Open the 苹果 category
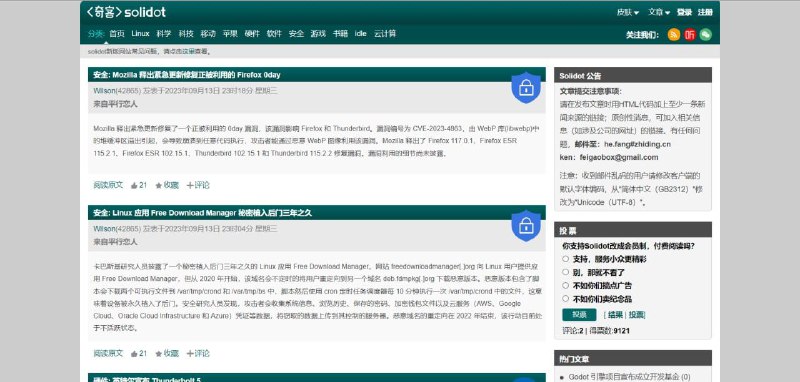The width and height of the screenshot is (800, 382). (230, 34)
